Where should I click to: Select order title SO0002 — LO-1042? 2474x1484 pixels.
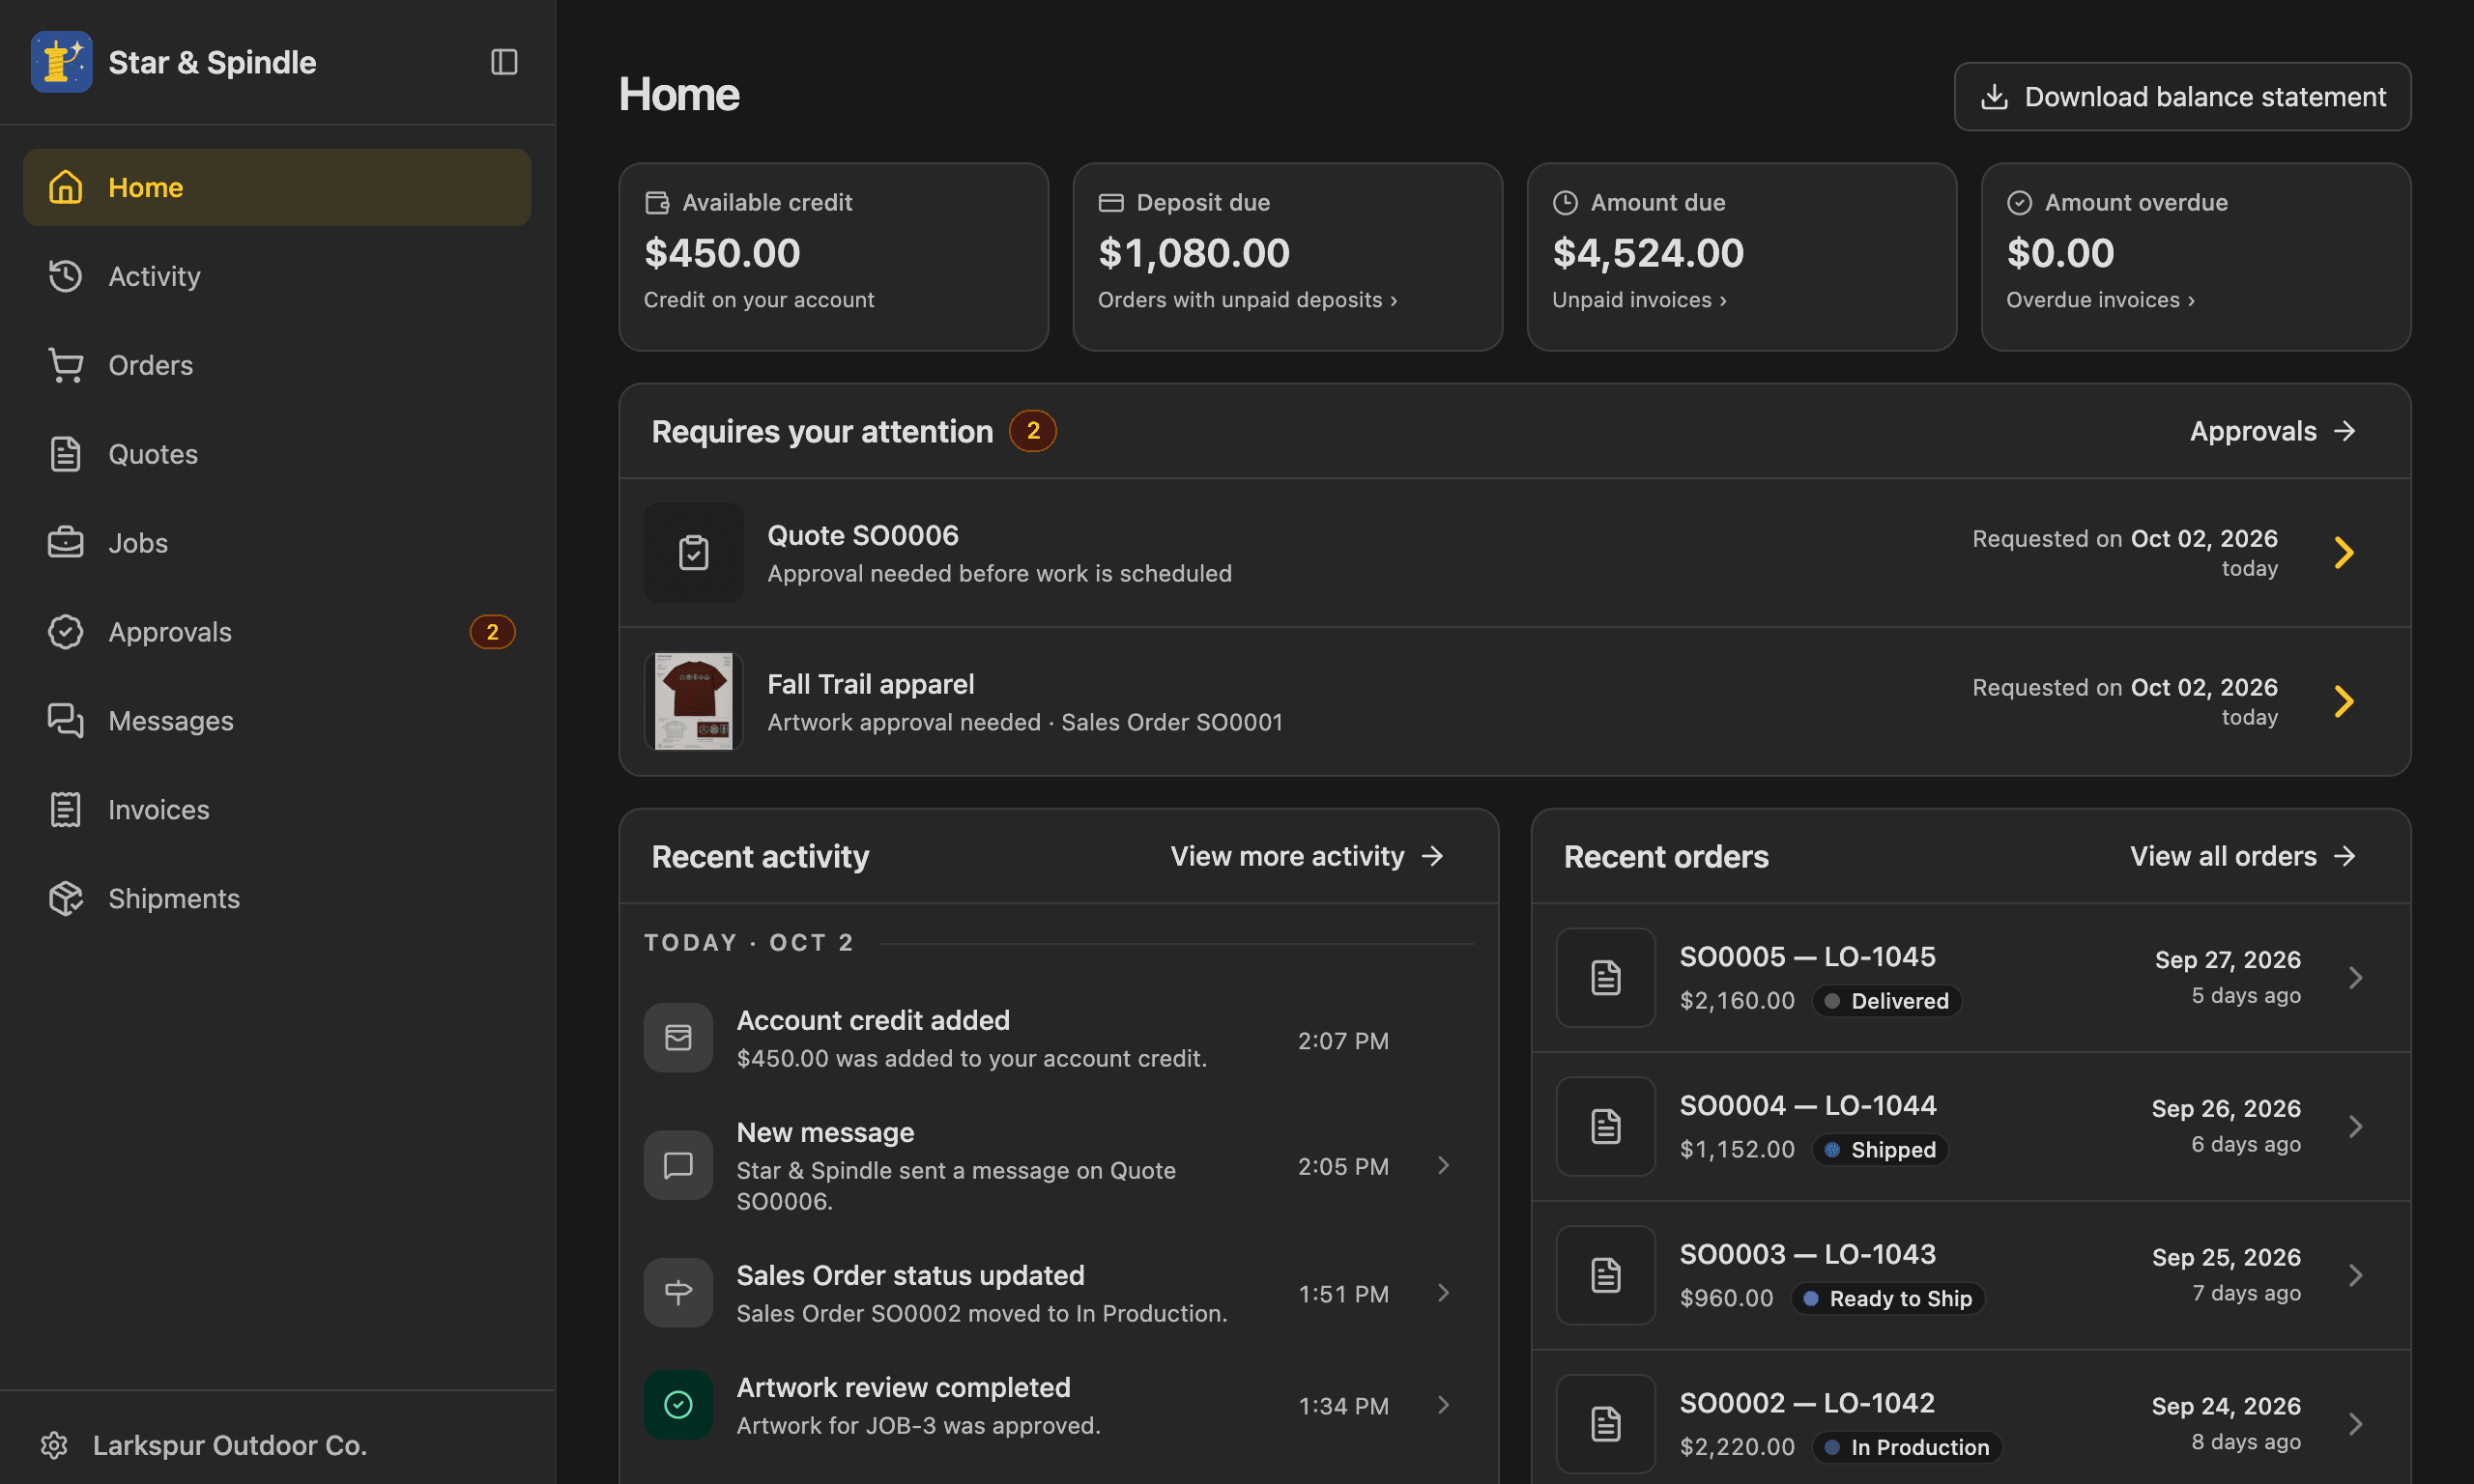[x=1807, y=1403]
